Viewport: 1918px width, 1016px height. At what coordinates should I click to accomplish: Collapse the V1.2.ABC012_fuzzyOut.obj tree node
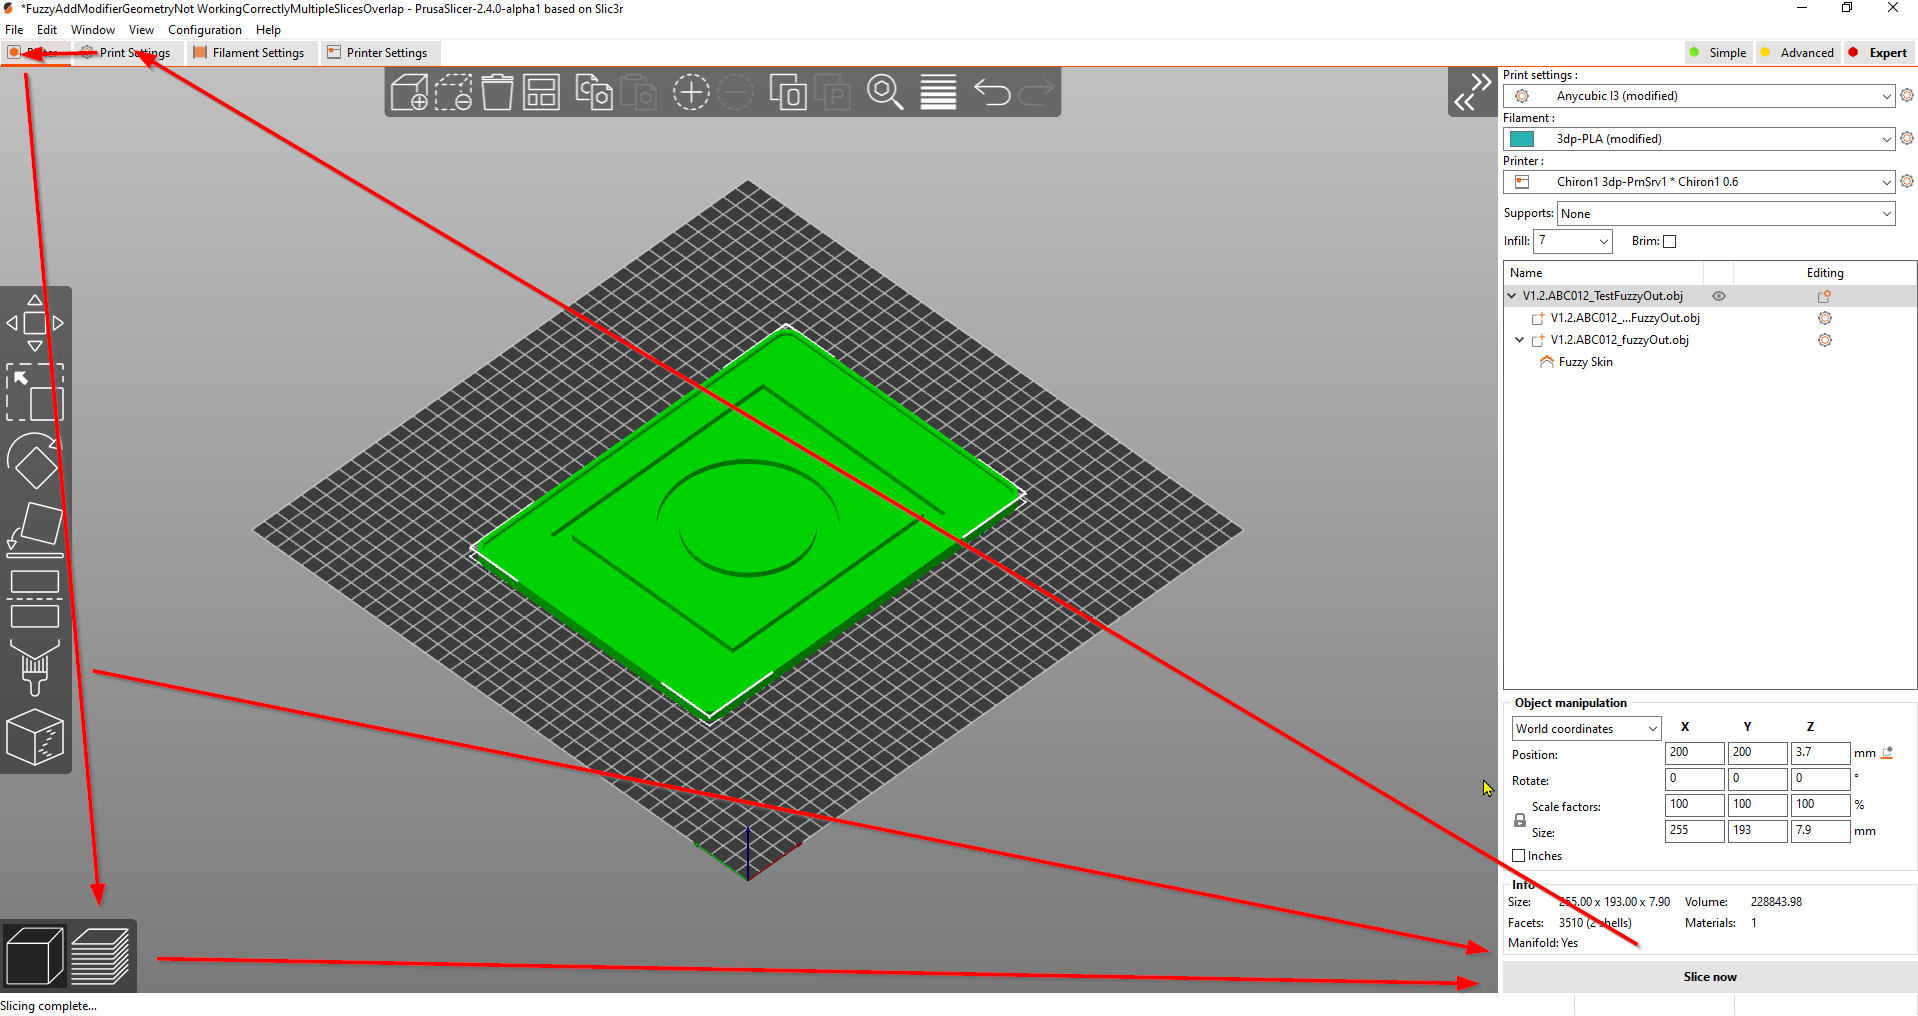(1520, 340)
